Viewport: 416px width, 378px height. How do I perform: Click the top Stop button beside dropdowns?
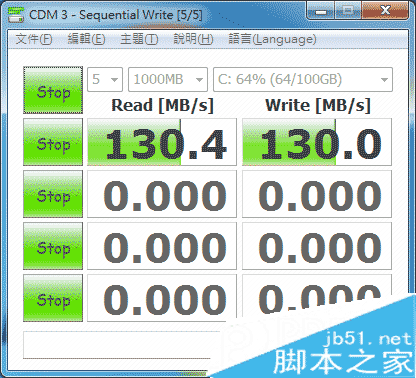coord(53,90)
